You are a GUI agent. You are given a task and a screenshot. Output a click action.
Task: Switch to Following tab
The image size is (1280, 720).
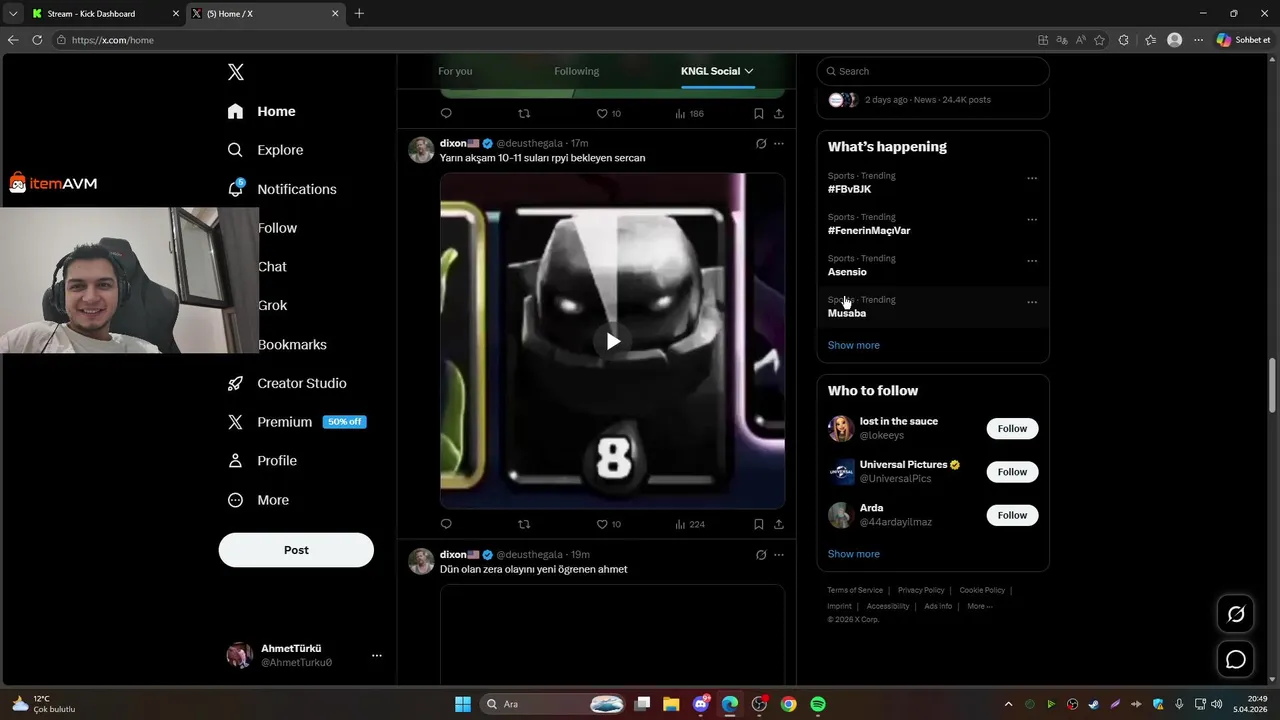(x=577, y=71)
